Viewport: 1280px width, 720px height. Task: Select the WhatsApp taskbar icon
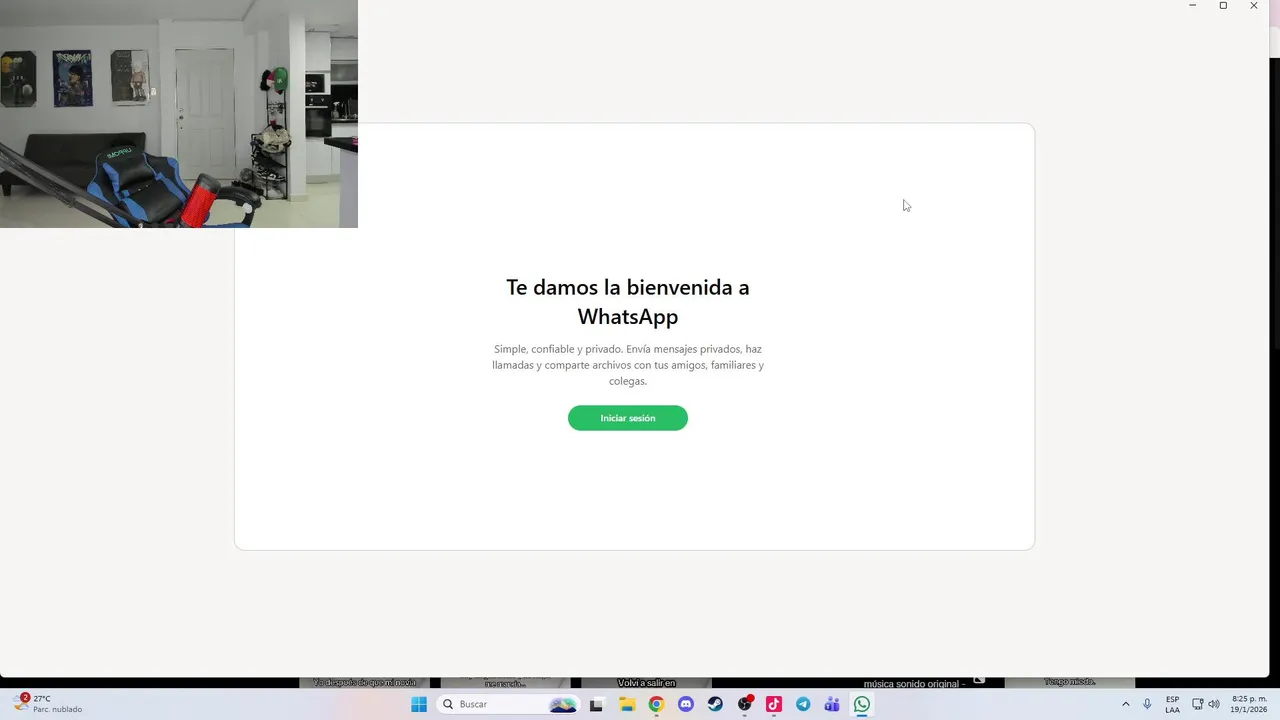pos(862,704)
